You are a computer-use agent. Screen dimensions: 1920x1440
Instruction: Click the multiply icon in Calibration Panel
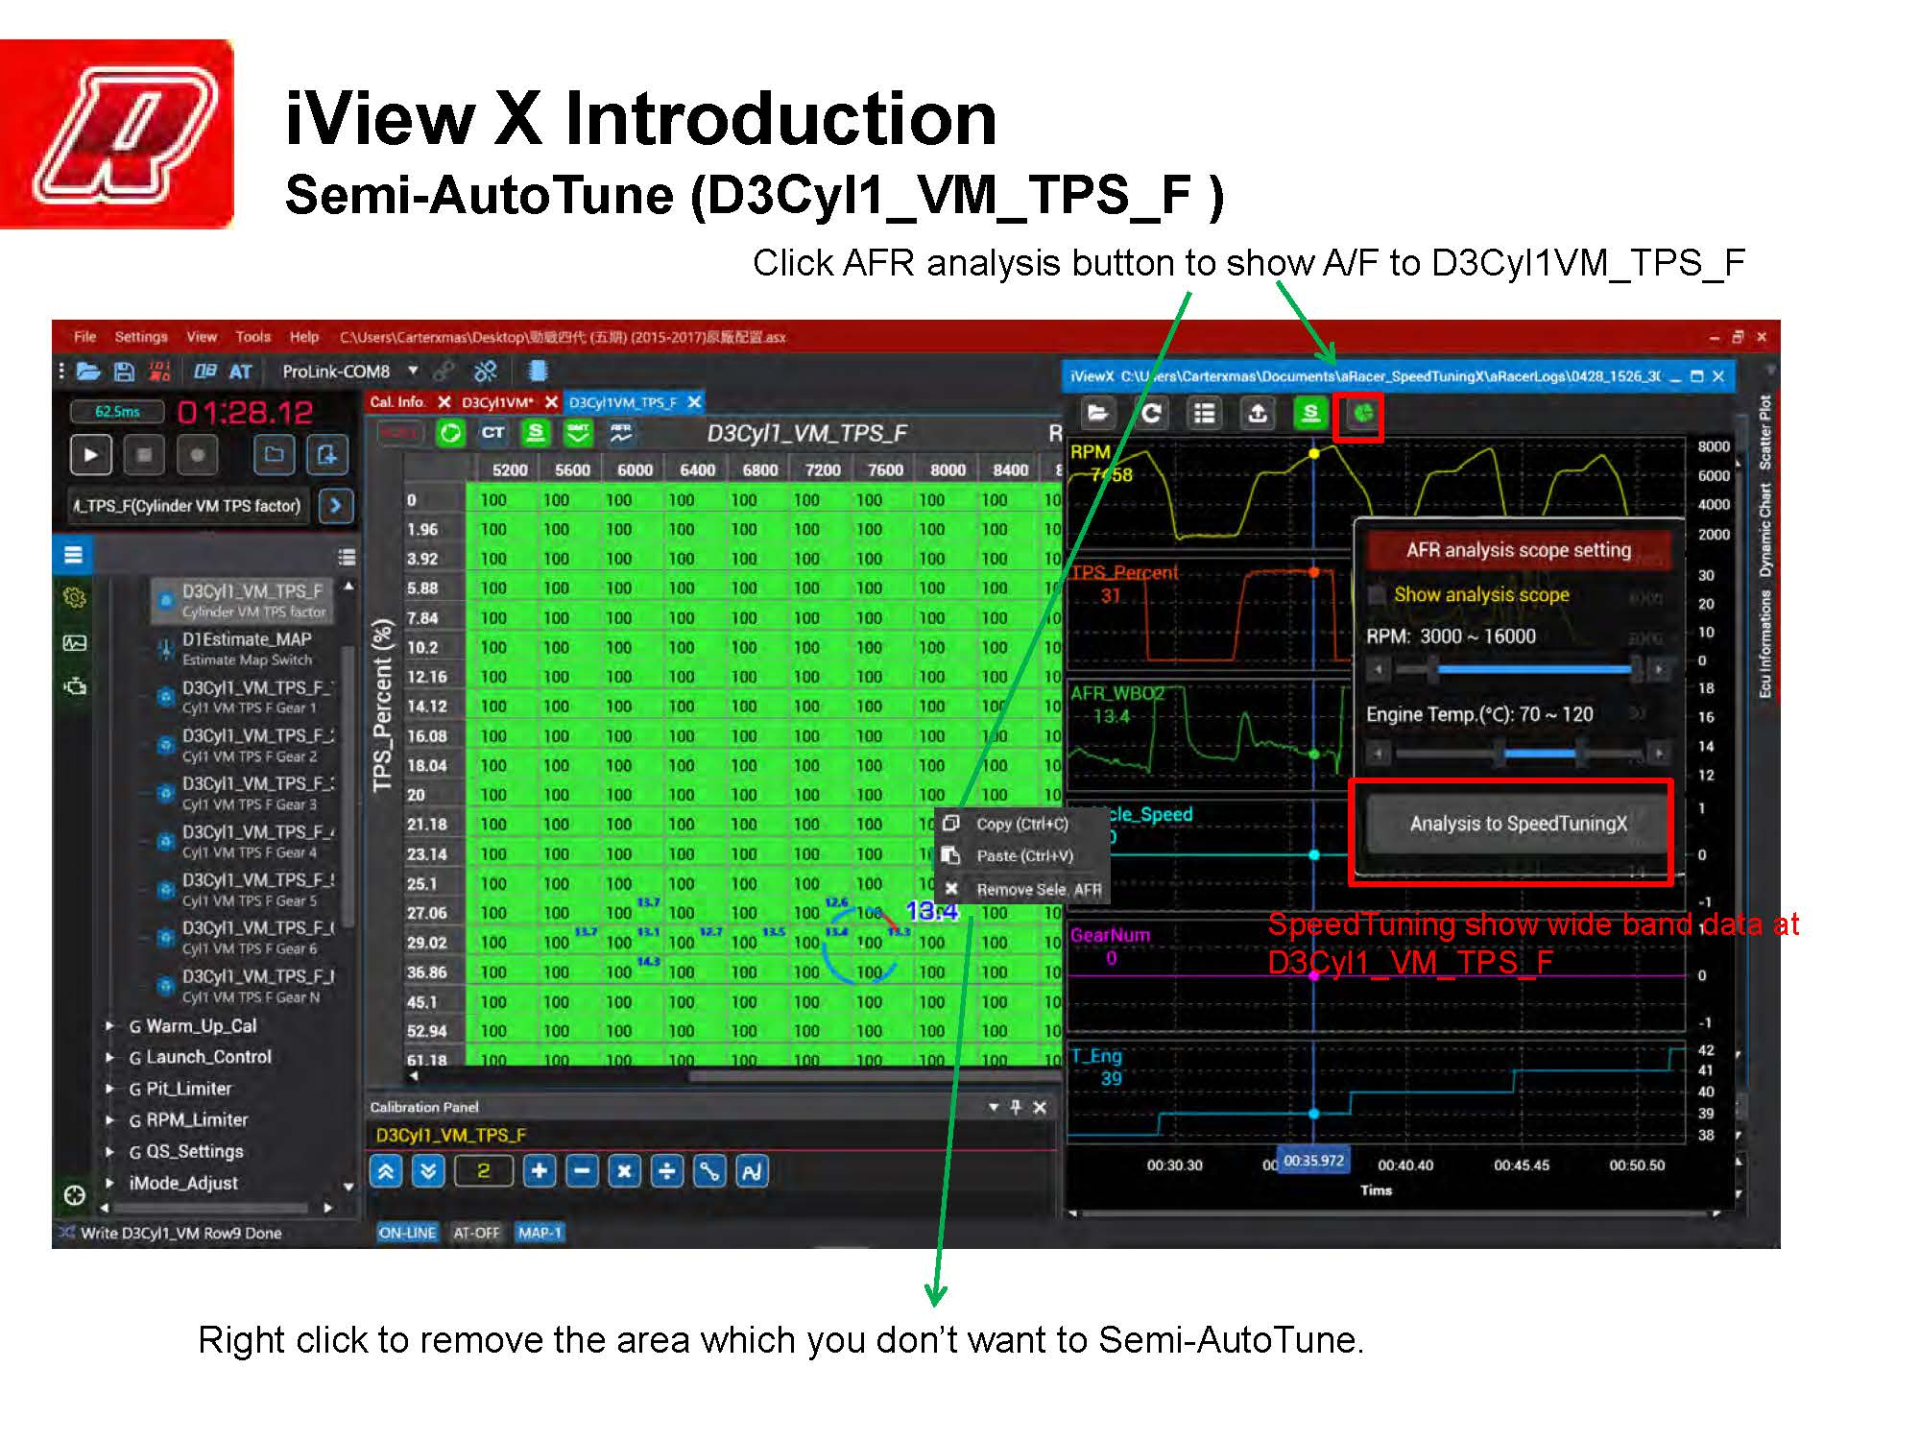(x=624, y=1171)
